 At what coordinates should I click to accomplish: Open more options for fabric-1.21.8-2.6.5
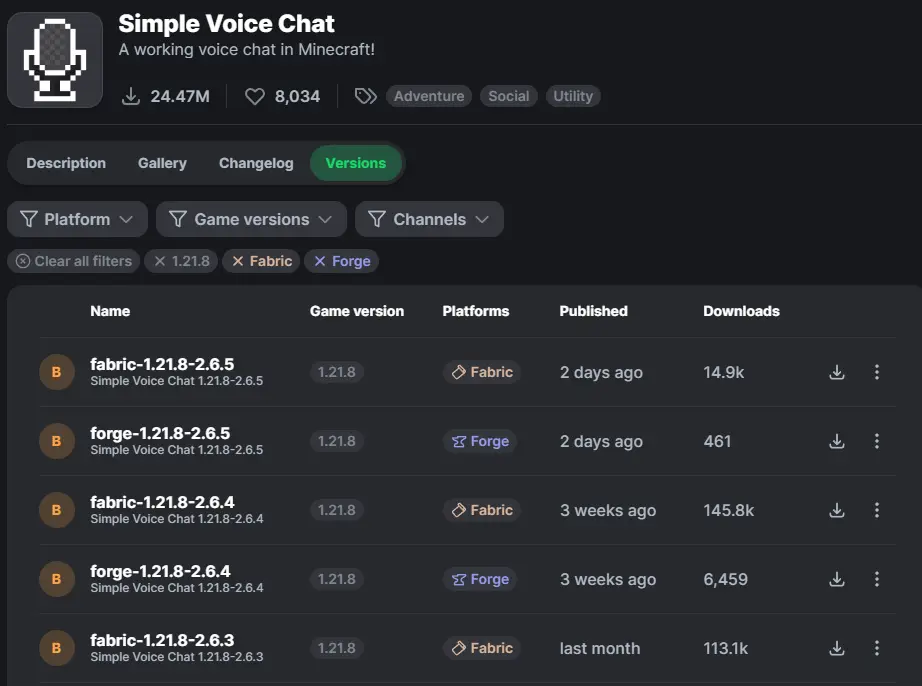(877, 372)
